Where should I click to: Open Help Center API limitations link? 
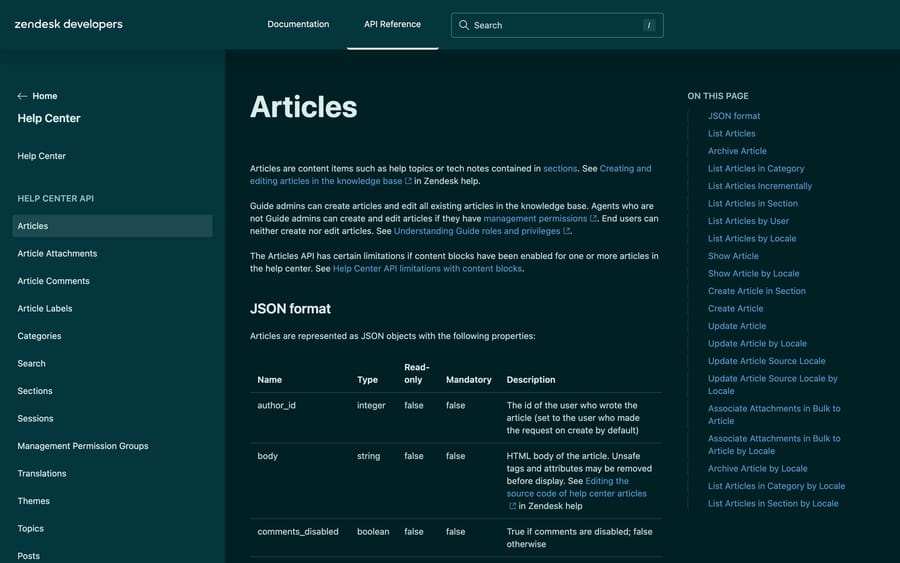click(428, 269)
